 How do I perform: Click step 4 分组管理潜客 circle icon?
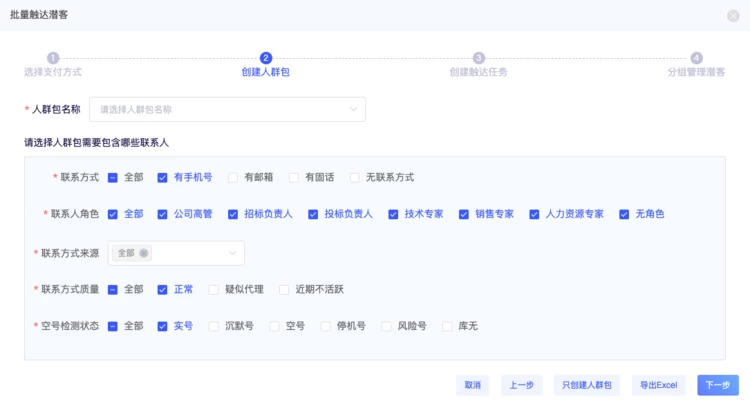[x=696, y=58]
